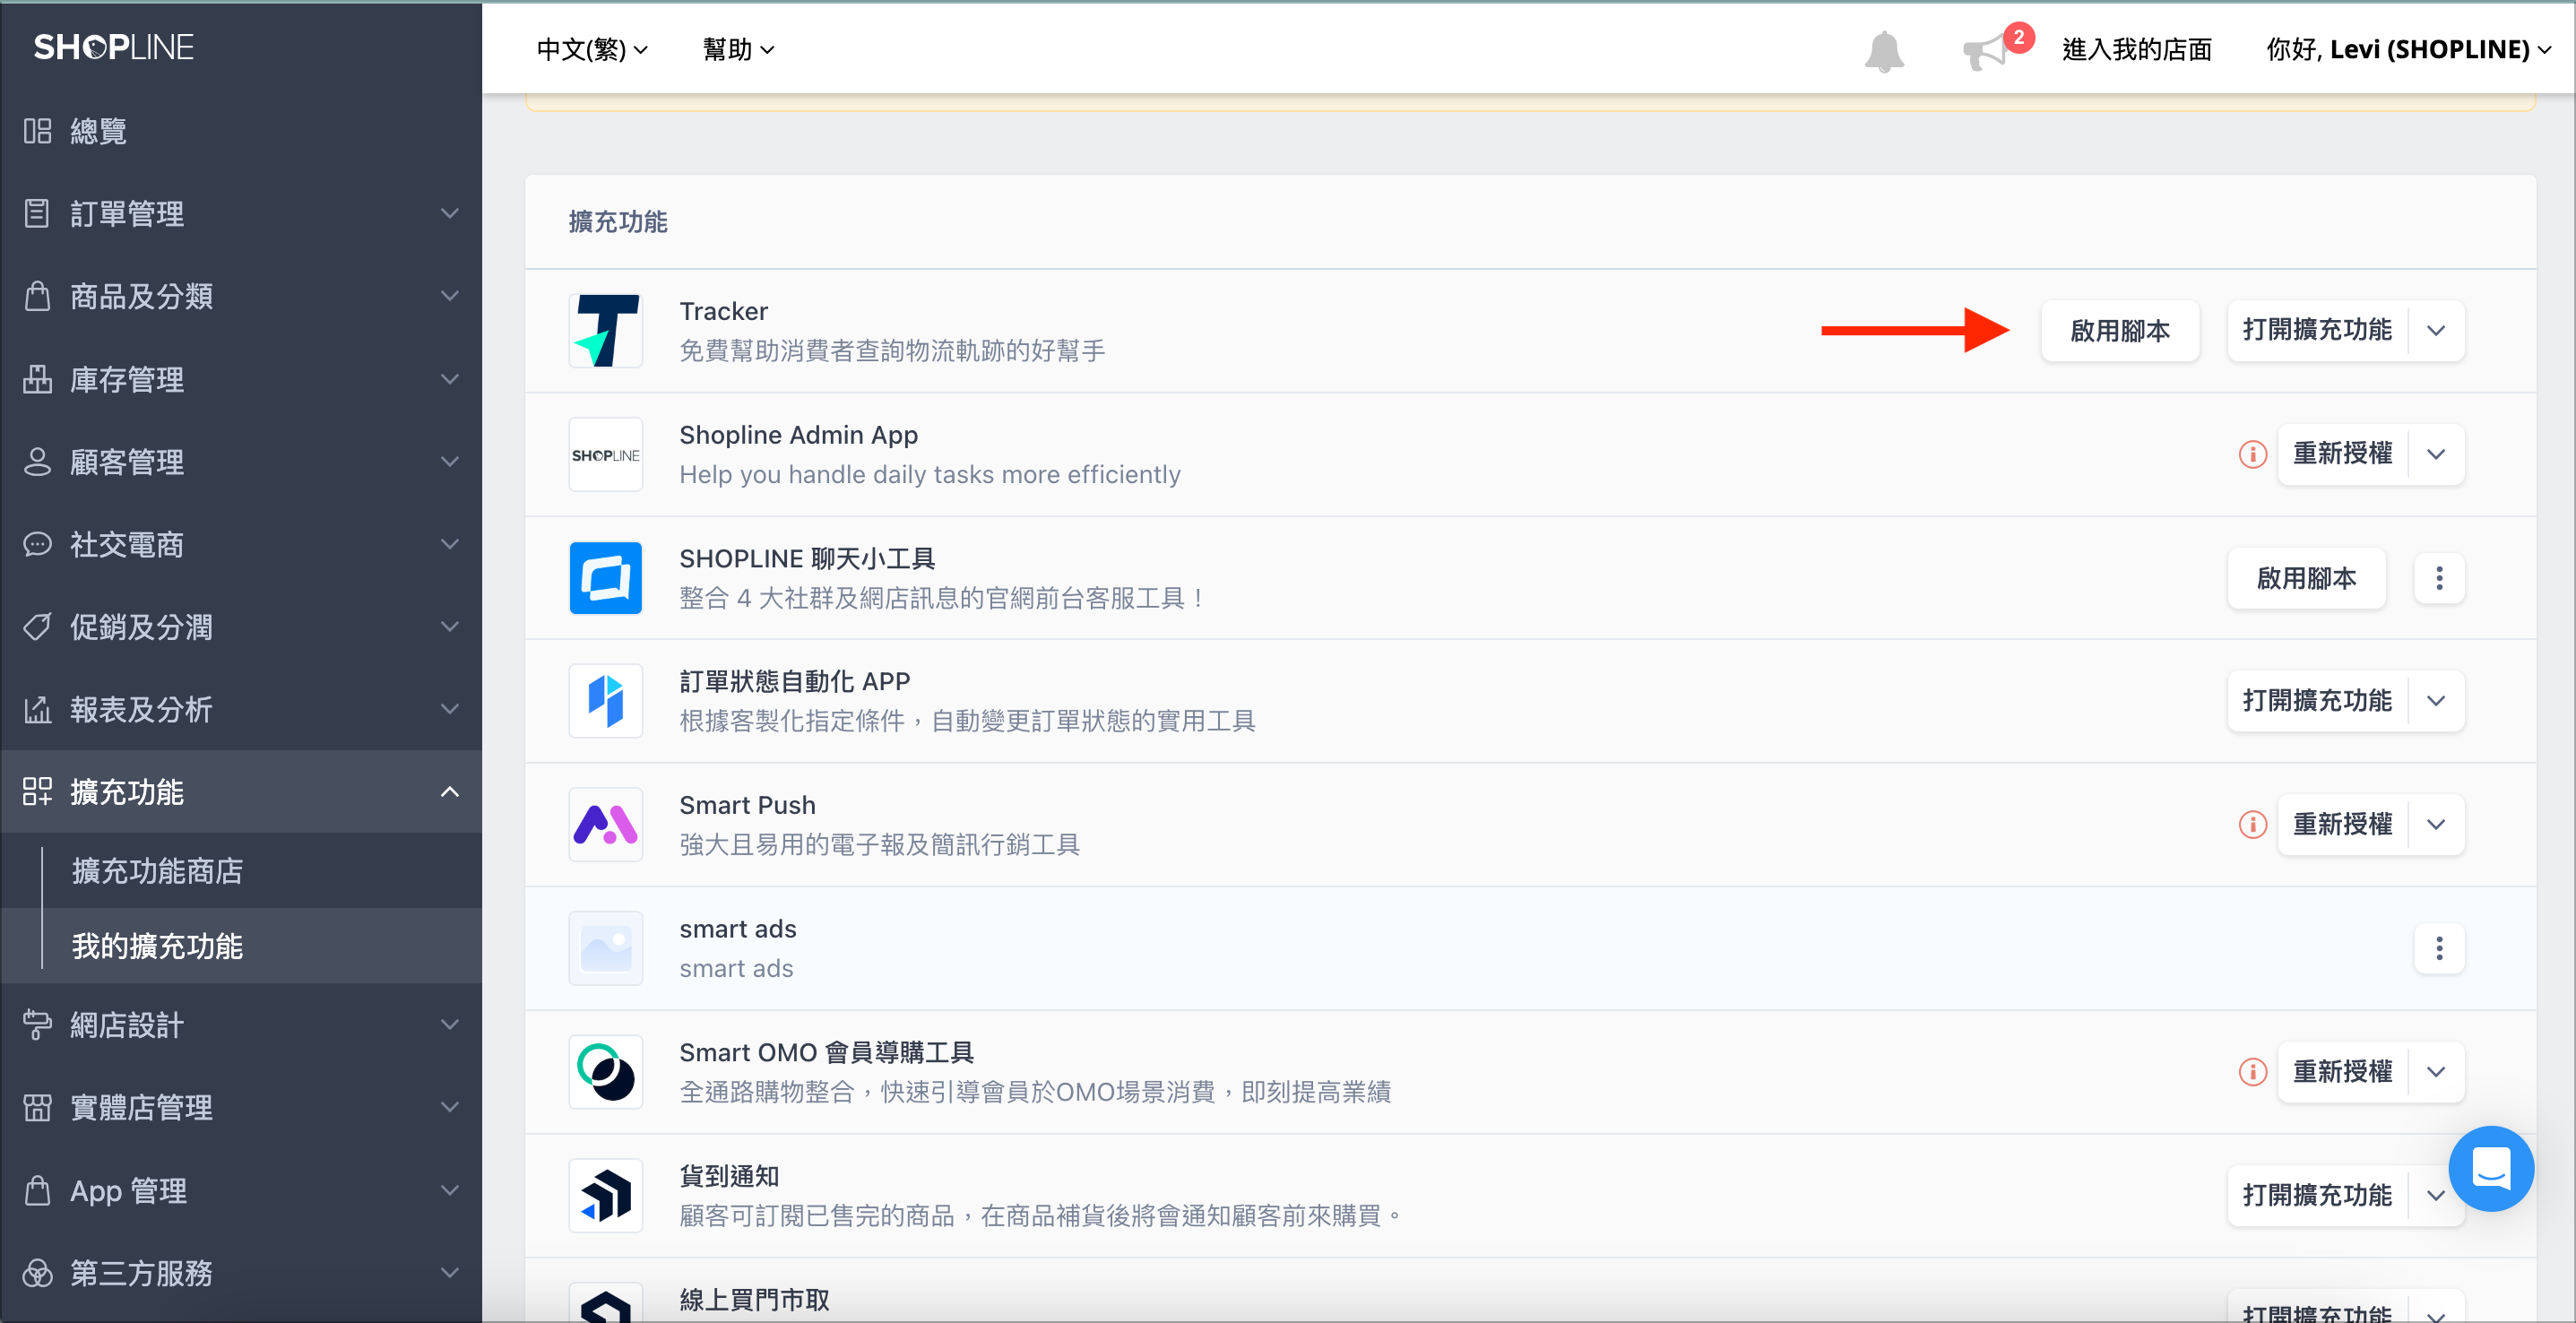Screen dimensions: 2576x1323
Task: Expand the 訂單管理 sidebar chevron
Action: [x=450, y=213]
